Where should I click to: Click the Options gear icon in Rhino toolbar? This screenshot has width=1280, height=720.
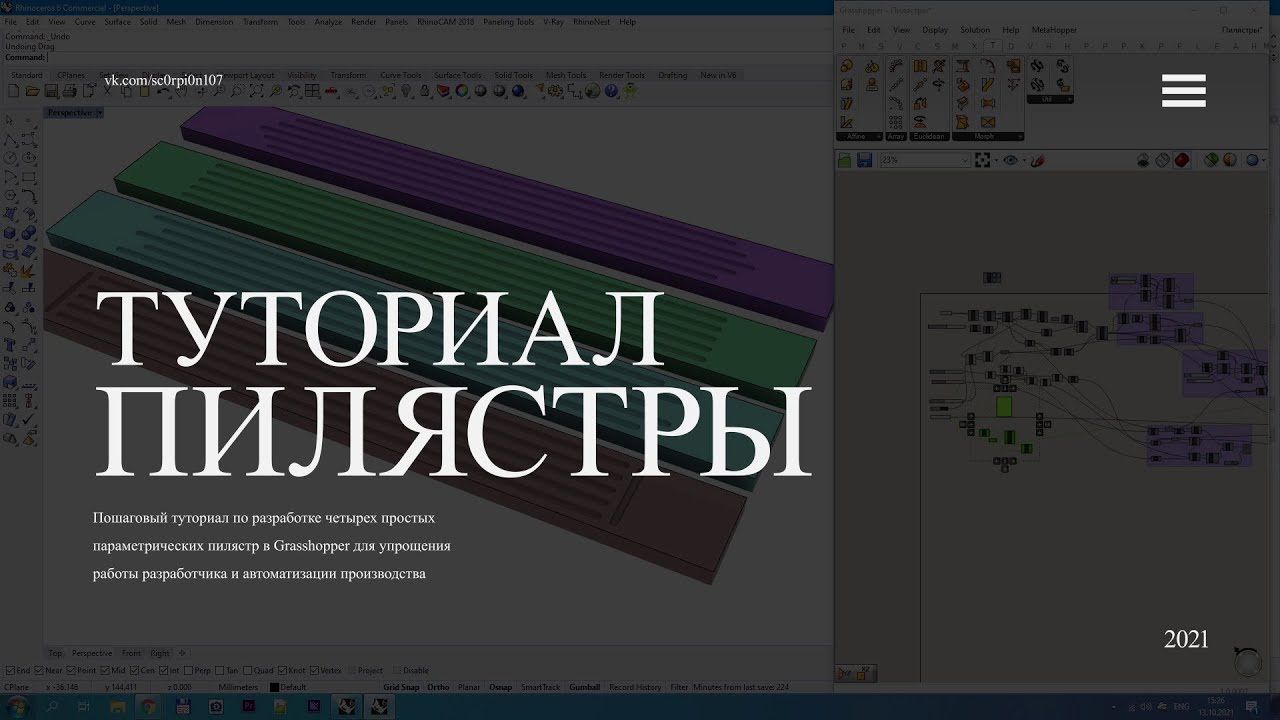[555, 91]
